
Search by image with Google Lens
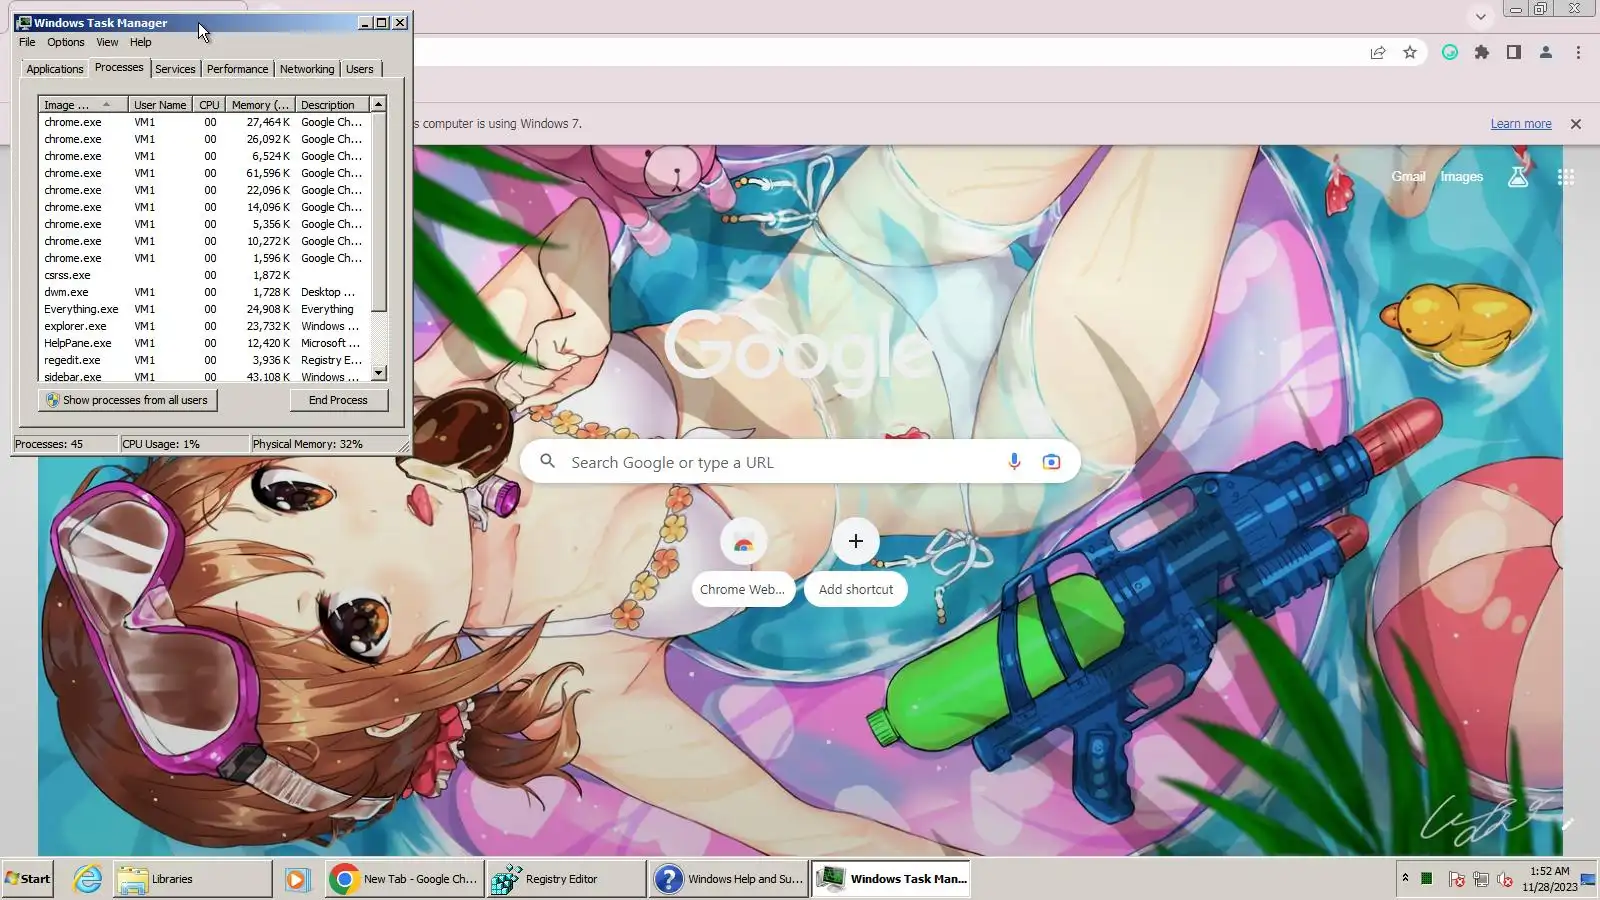click(1051, 462)
